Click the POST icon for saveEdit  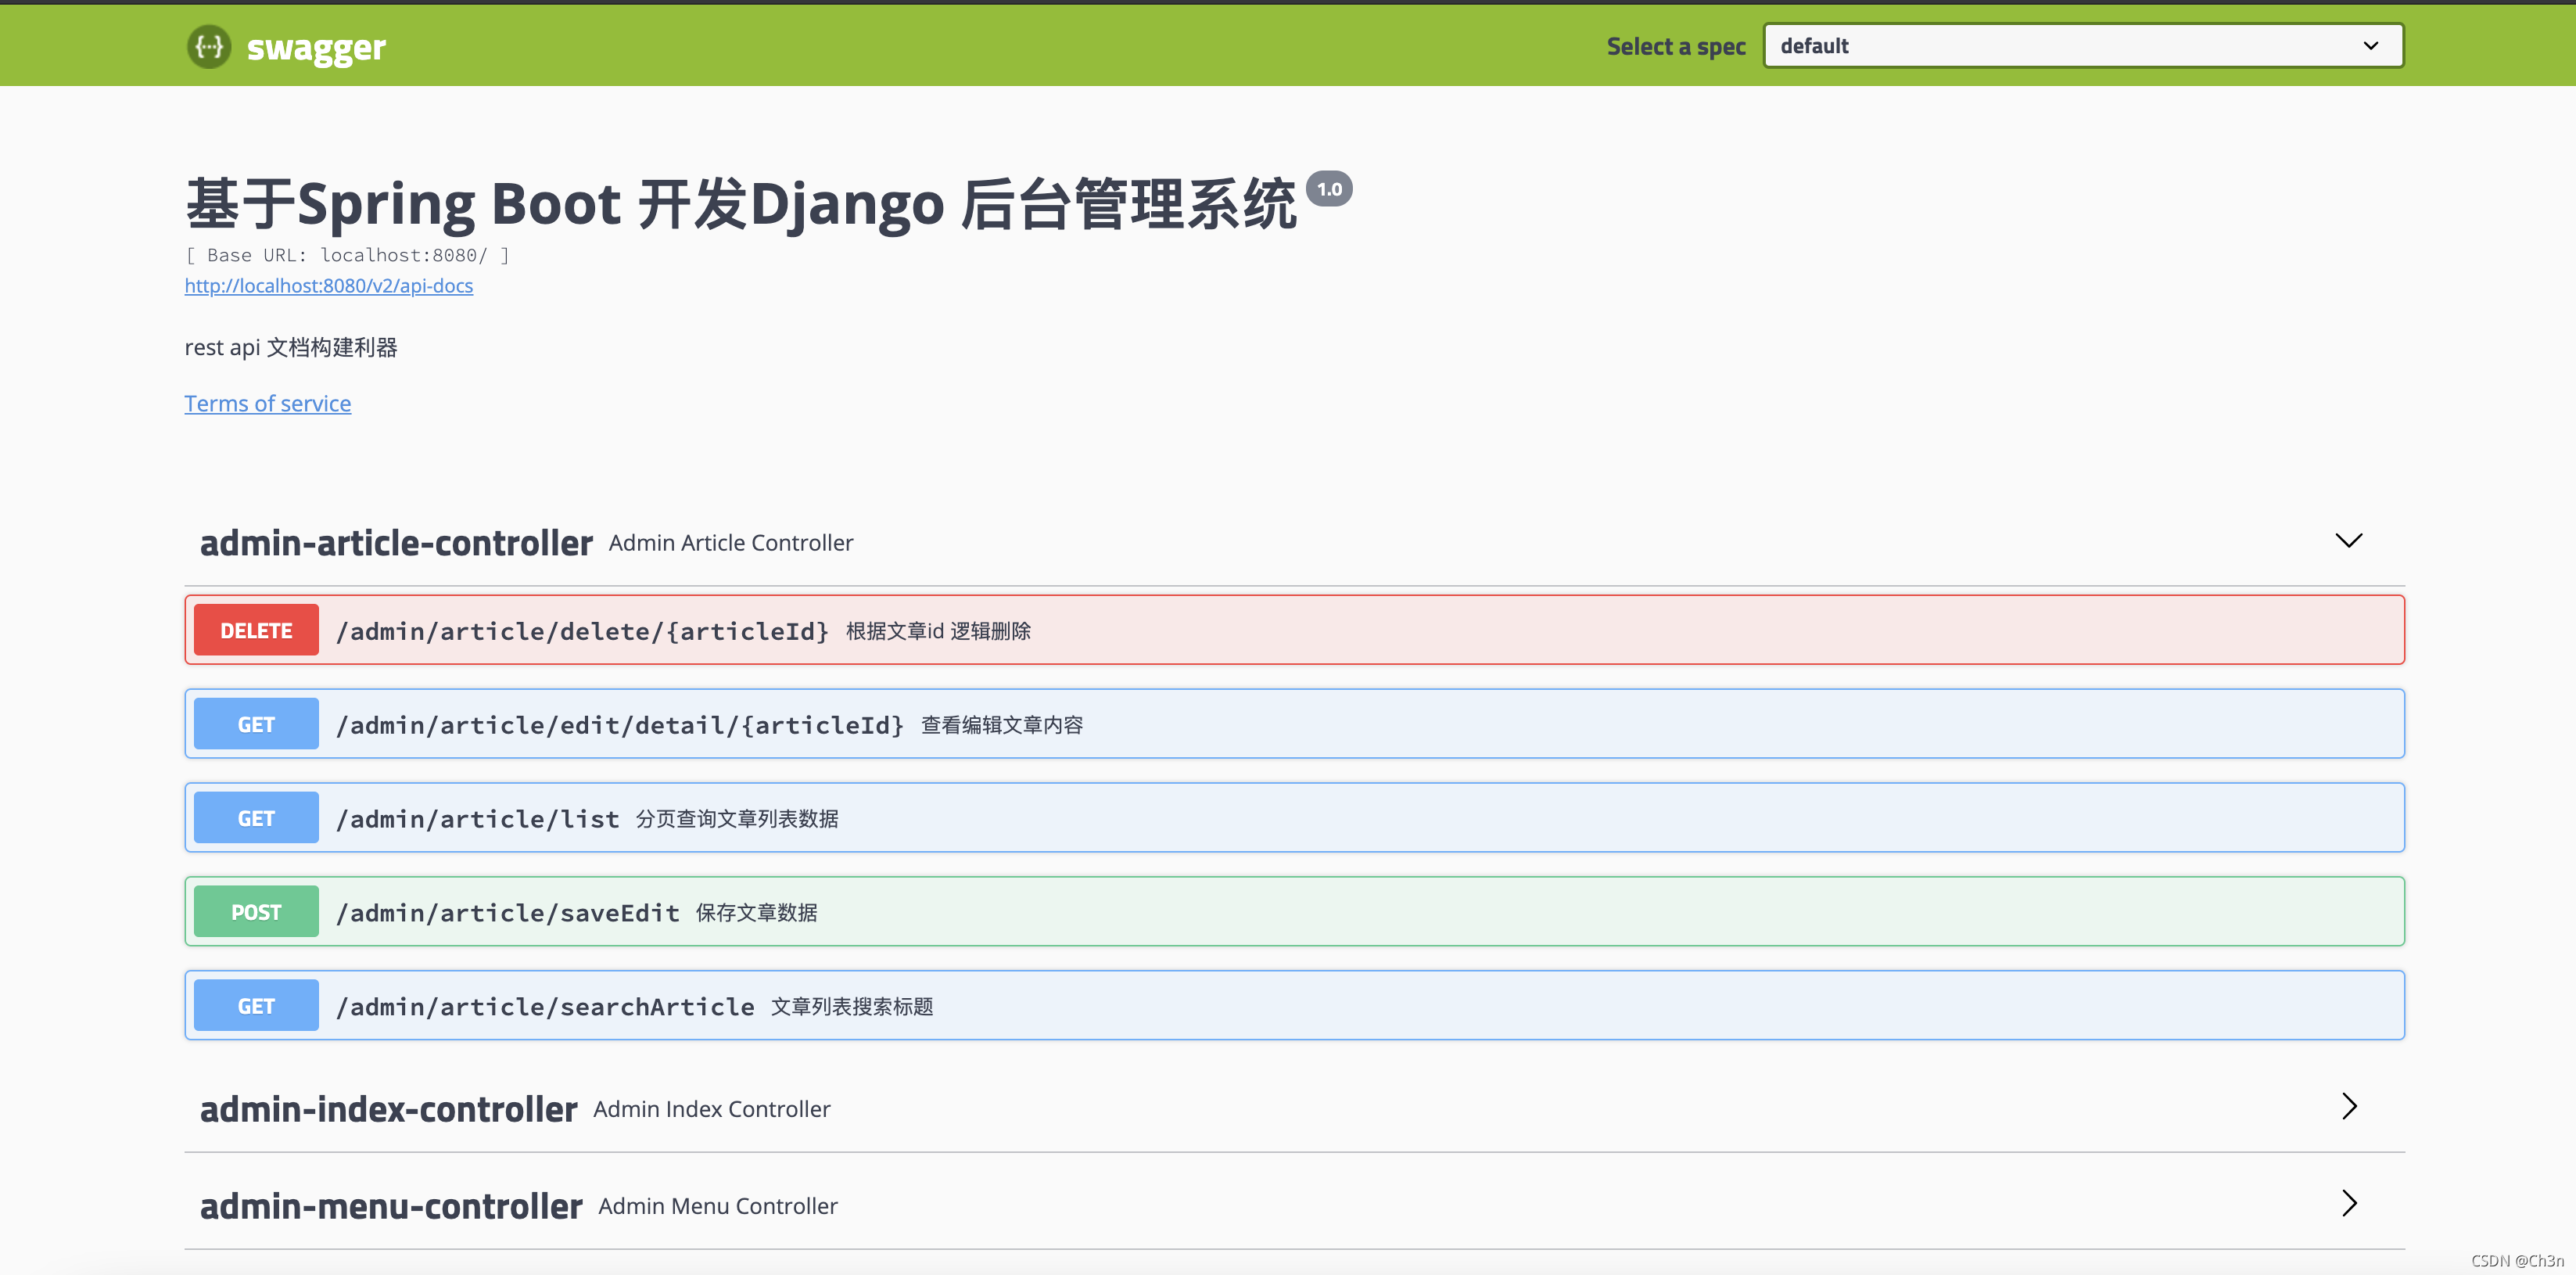coord(257,910)
